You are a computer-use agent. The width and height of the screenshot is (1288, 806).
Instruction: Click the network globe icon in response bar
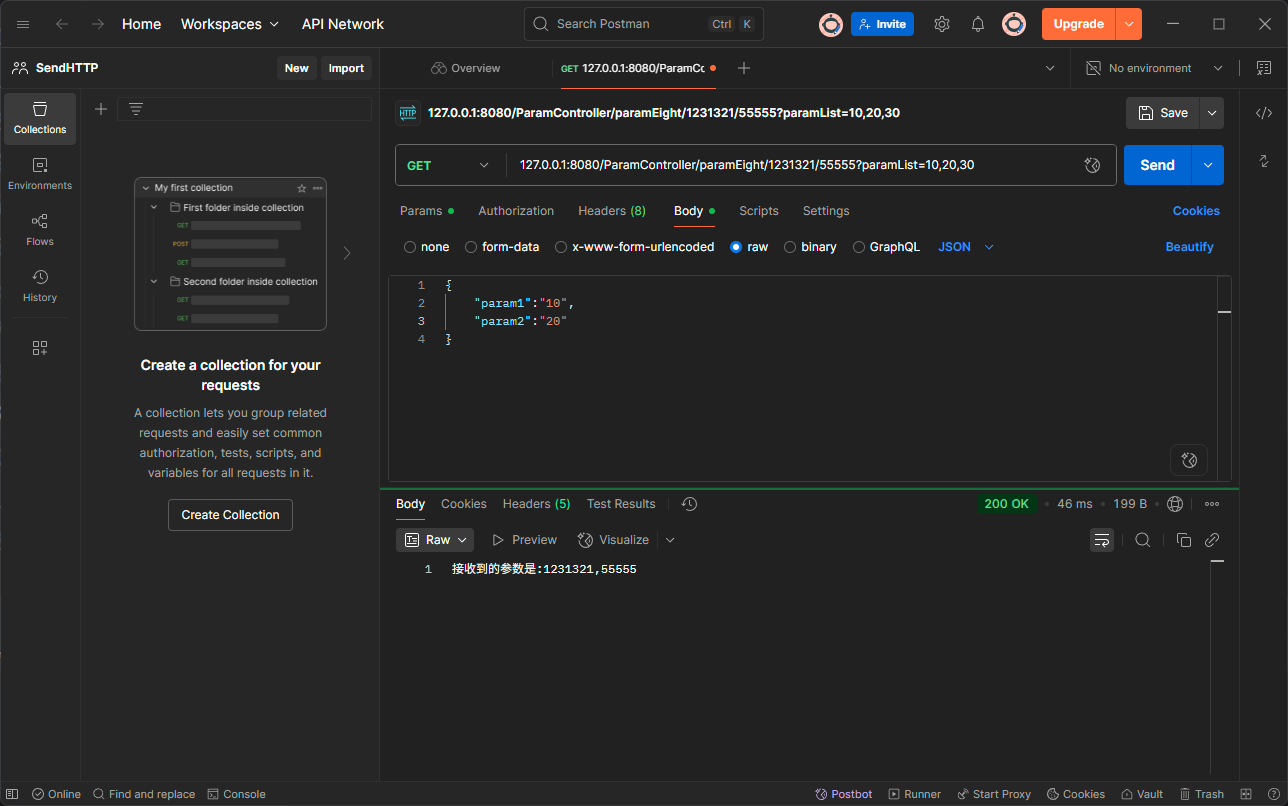(x=1175, y=504)
